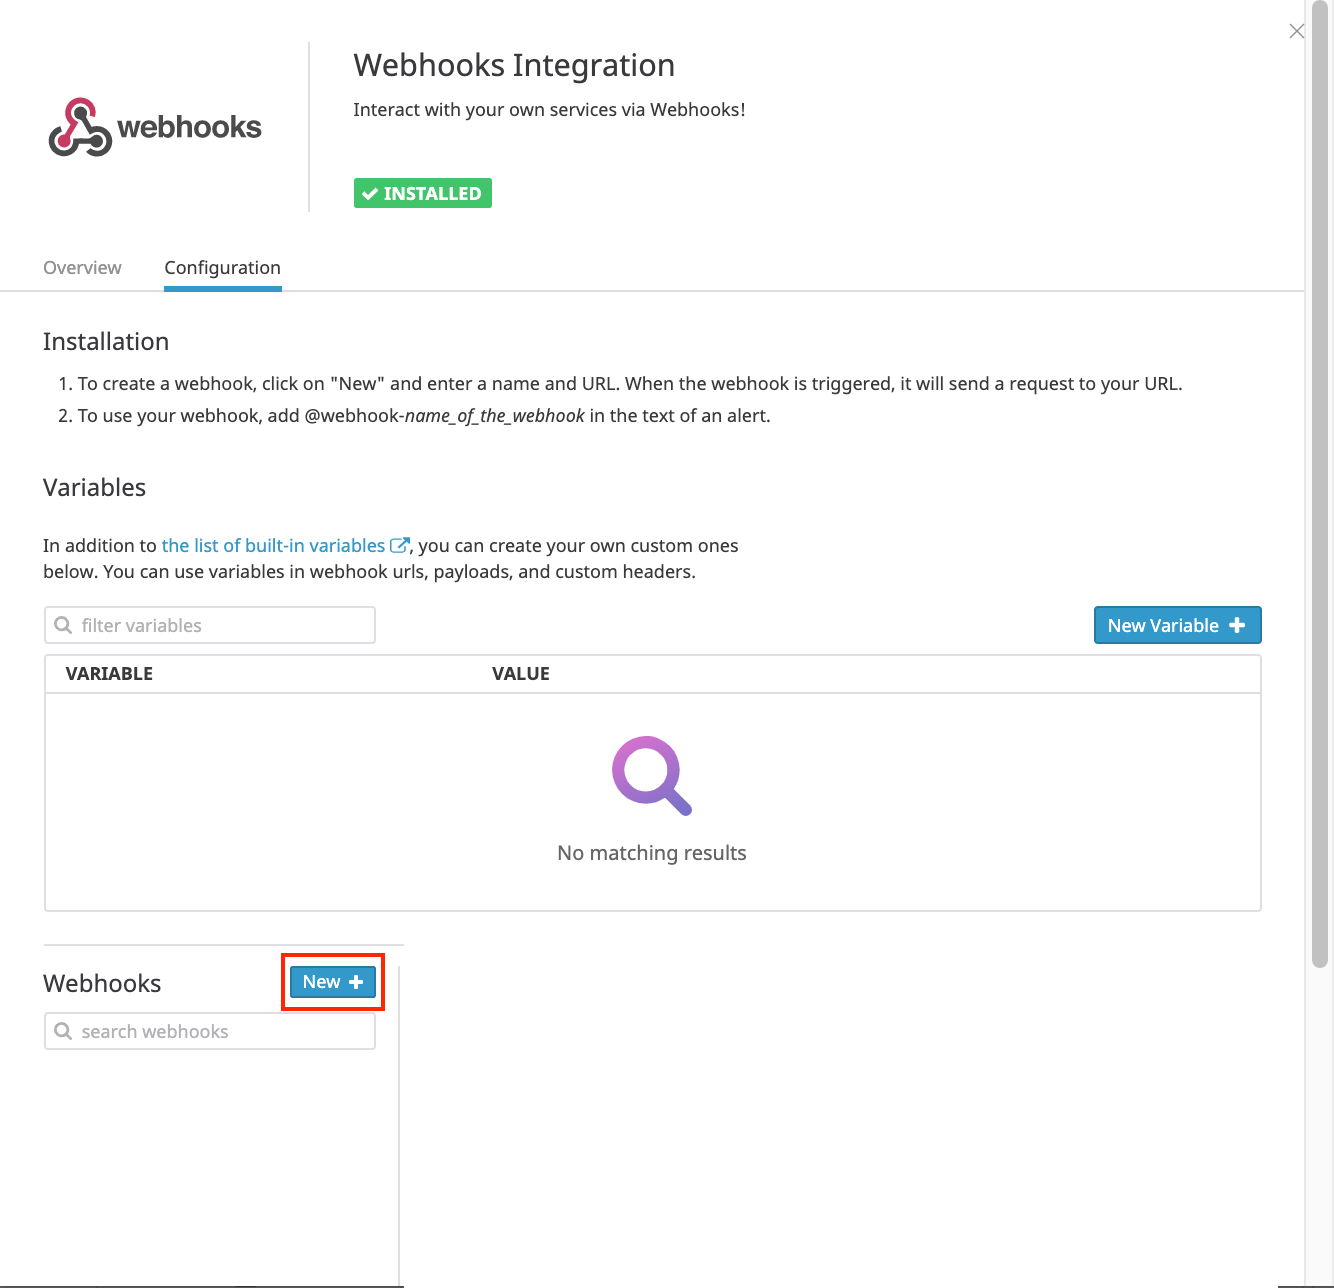Open the list of built-in variables link
The height and width of the screenshot is (1288, 1334).
click(x=273, y=545)
